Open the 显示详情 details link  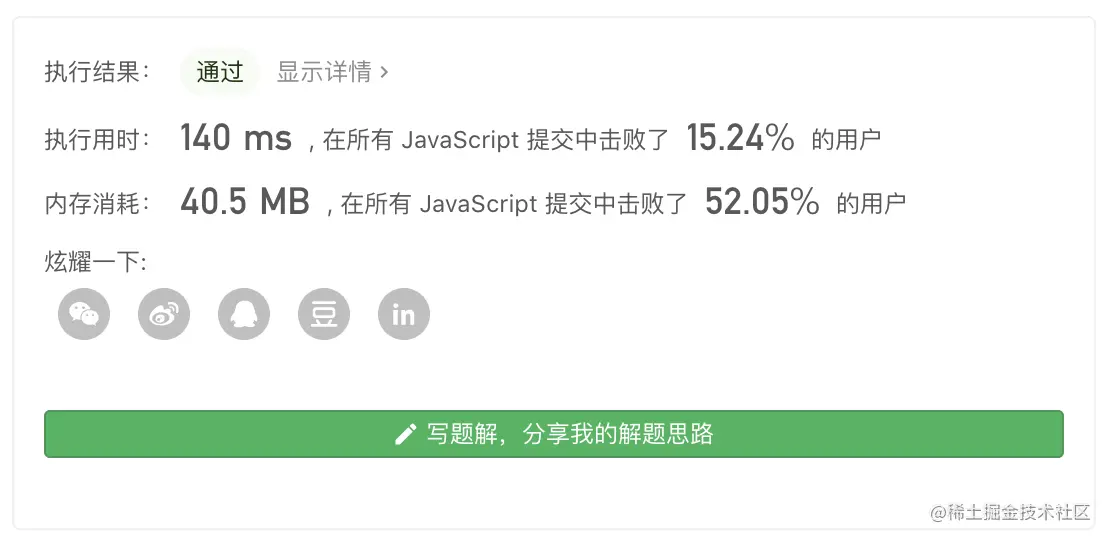click(324, 72)
